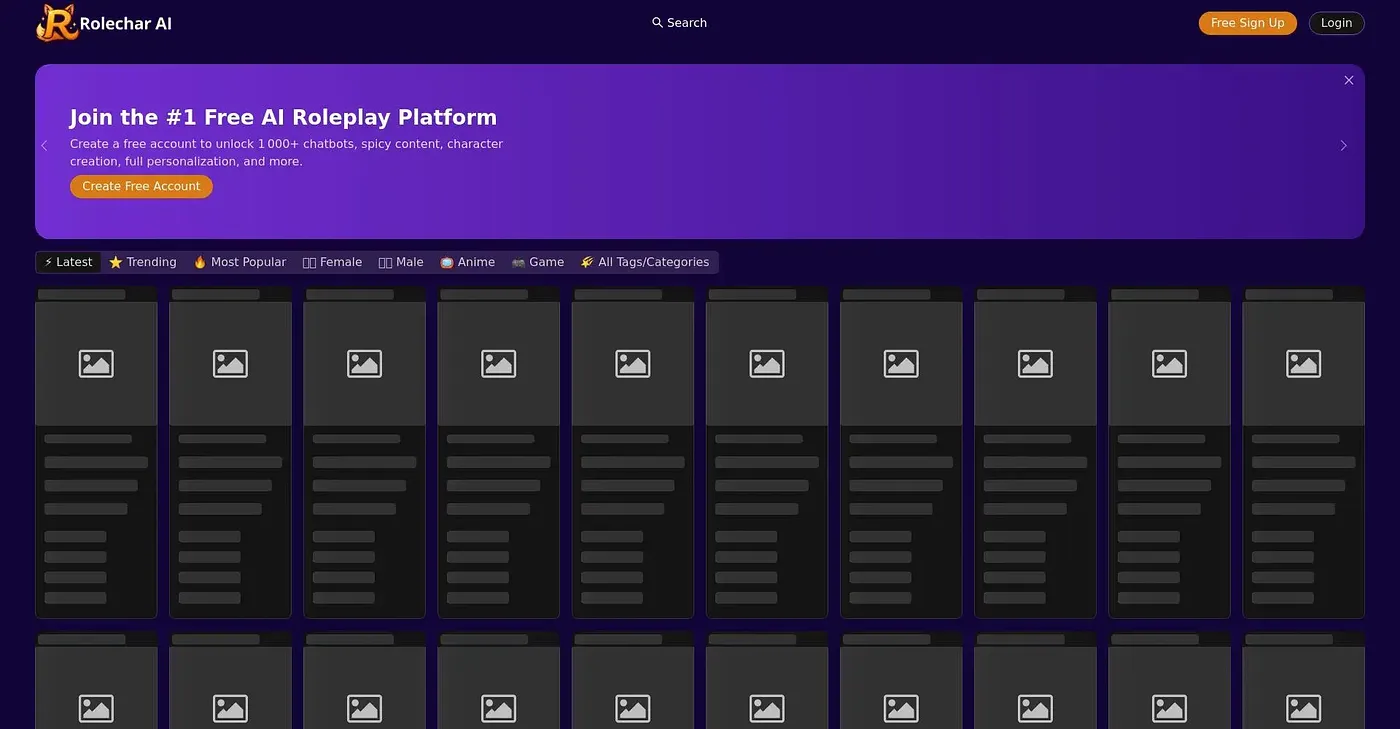Switch to the Trending tab
Viewport: 1400px width, 729px height.
pos(143,262)
